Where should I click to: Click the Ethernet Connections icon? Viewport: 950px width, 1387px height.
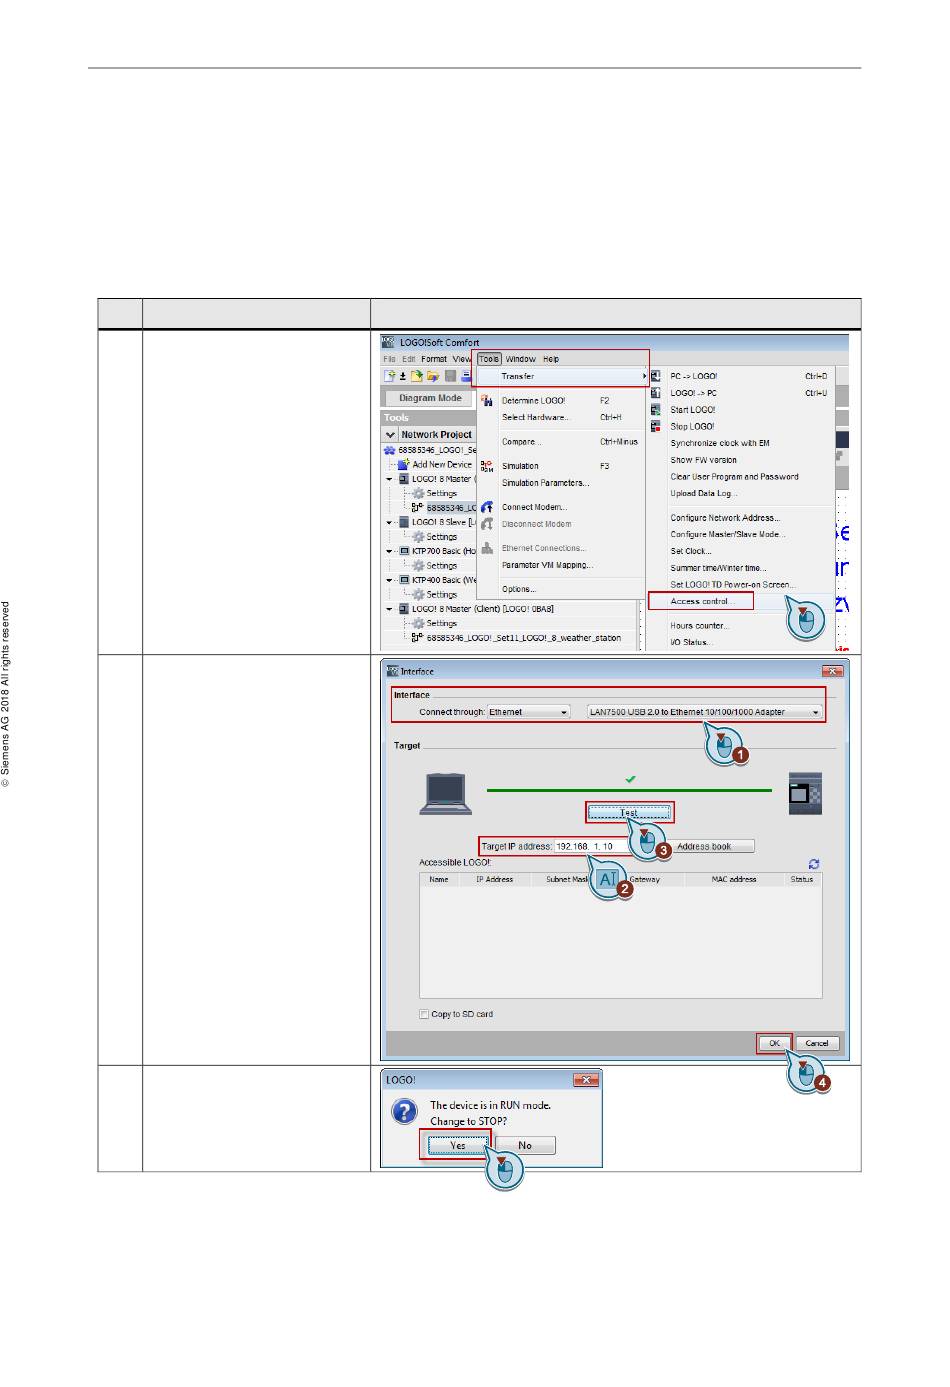(487, 548)
